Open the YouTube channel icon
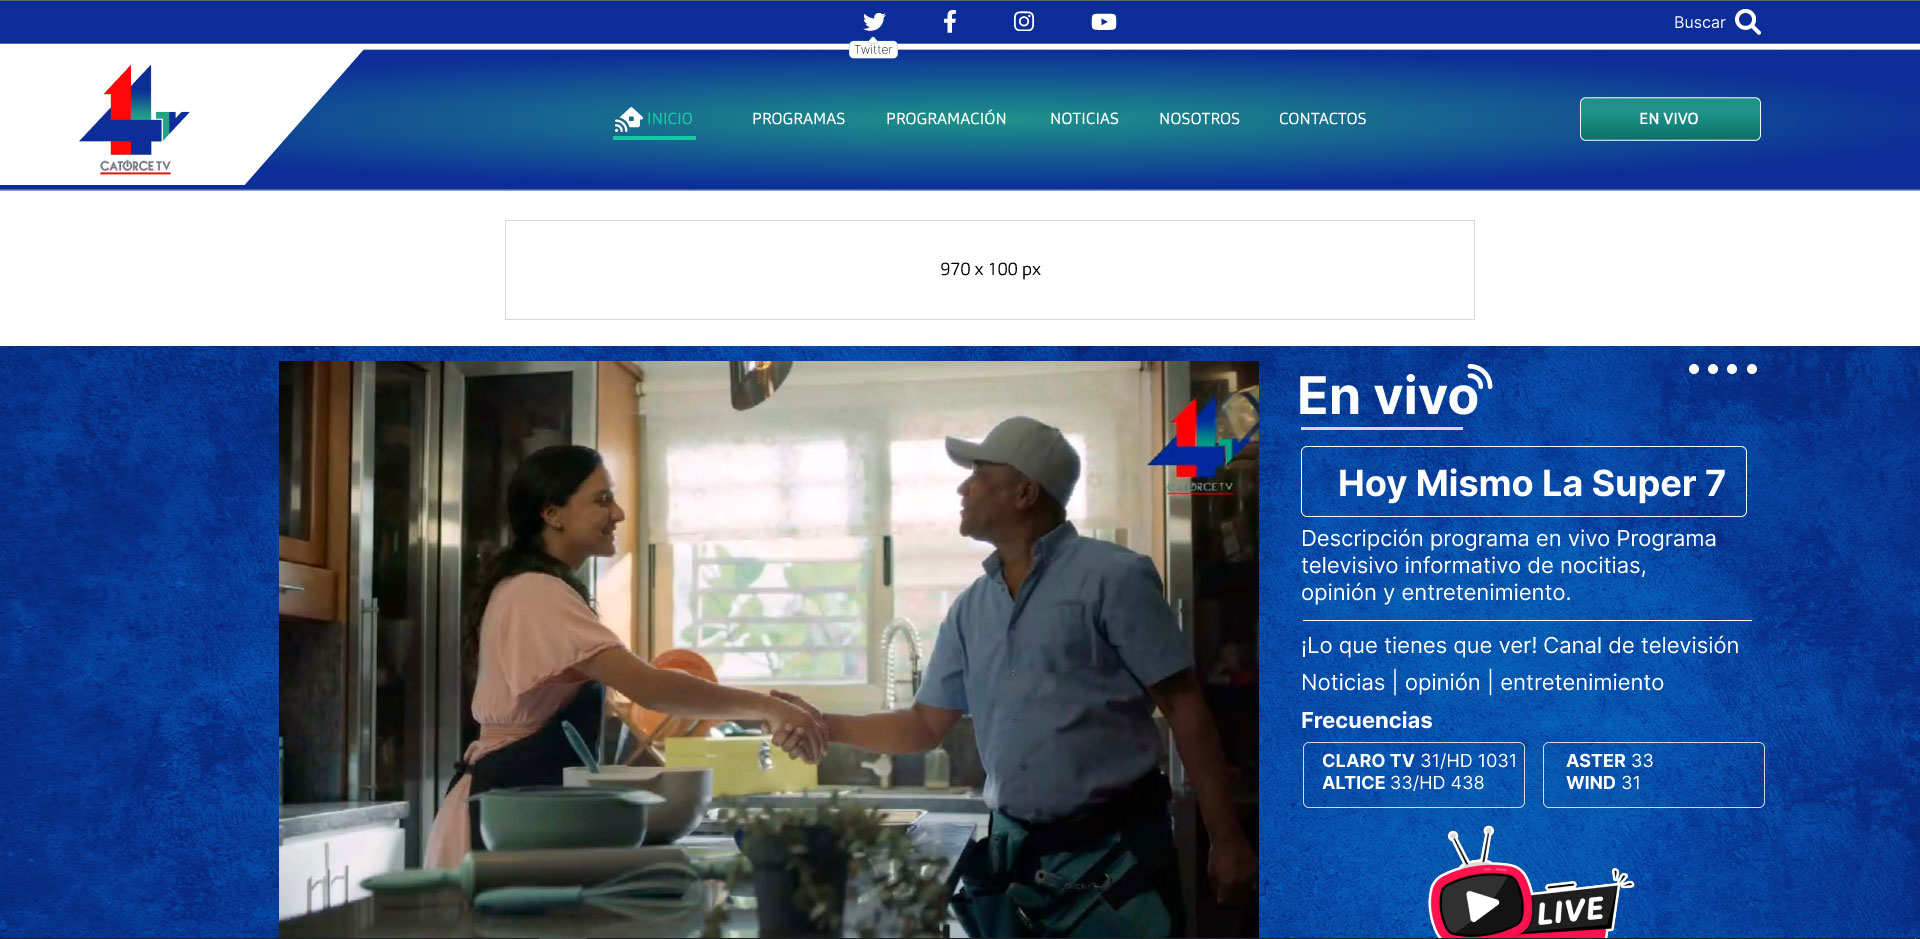Screen dimensions: 1920x939 pyautogui.click(x=1104, y=22)
